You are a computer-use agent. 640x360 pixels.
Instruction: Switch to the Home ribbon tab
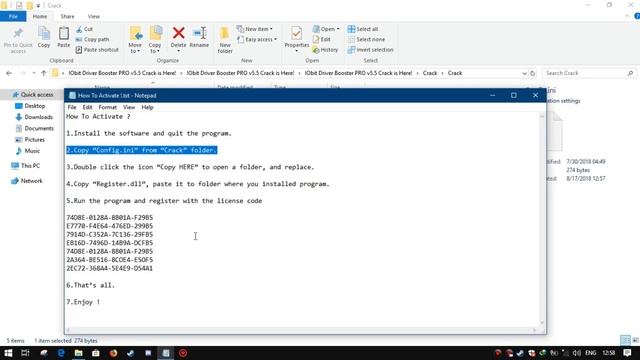tap(40, 16)
